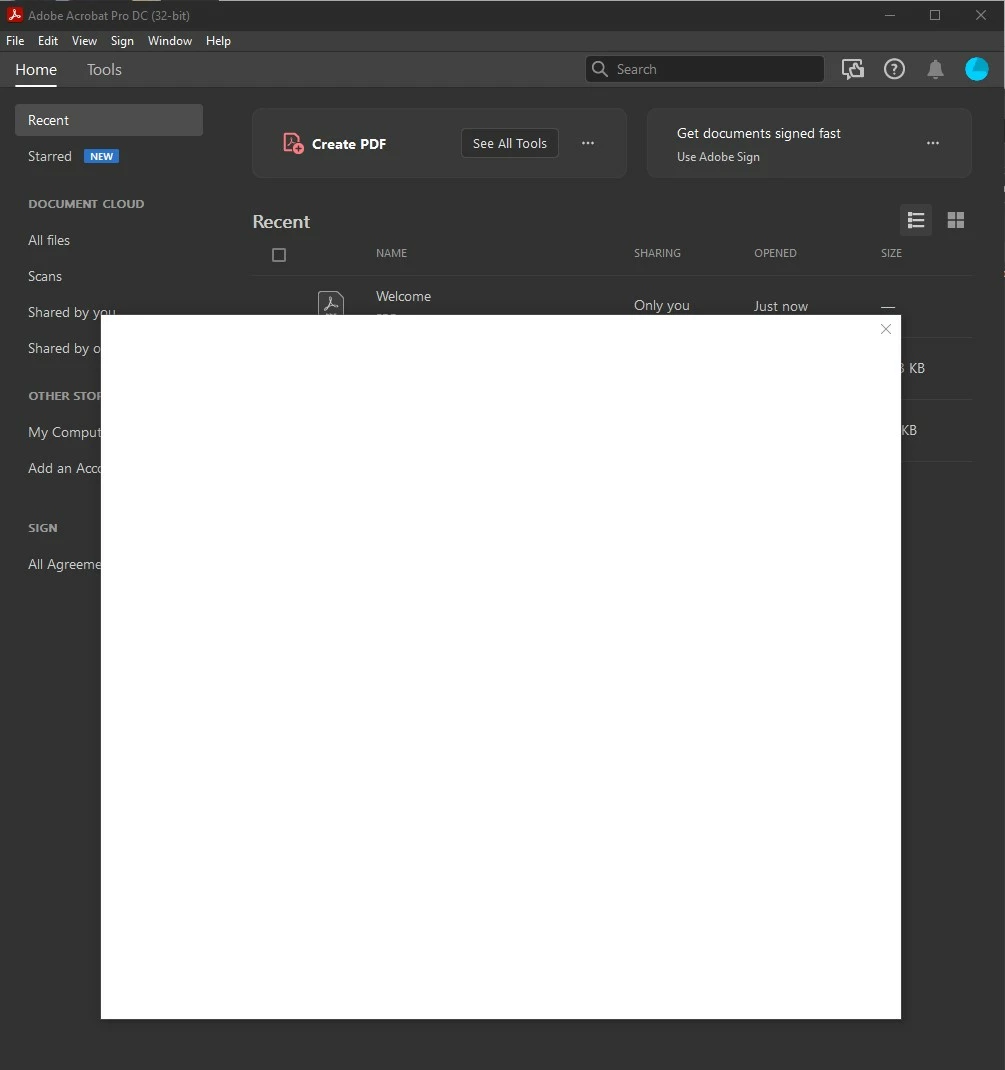Open the View menu
The image size is (1005, 1070).
[x=85, y=41]
